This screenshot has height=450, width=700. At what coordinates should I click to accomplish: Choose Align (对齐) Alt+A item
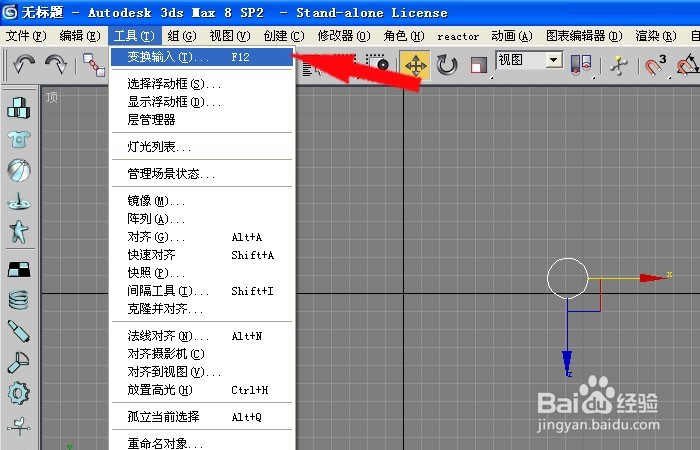click(202, 237)
